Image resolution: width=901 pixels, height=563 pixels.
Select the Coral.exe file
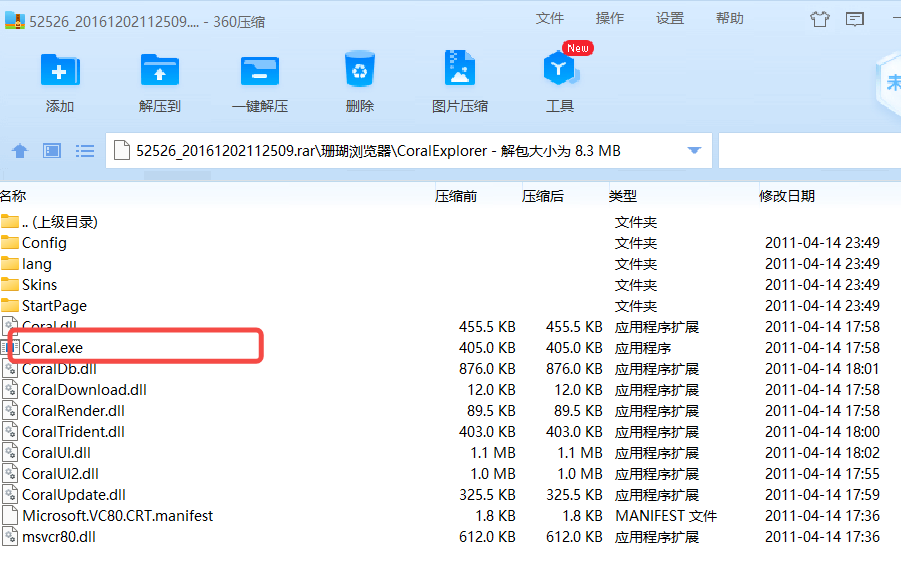[x=52, y=348]
